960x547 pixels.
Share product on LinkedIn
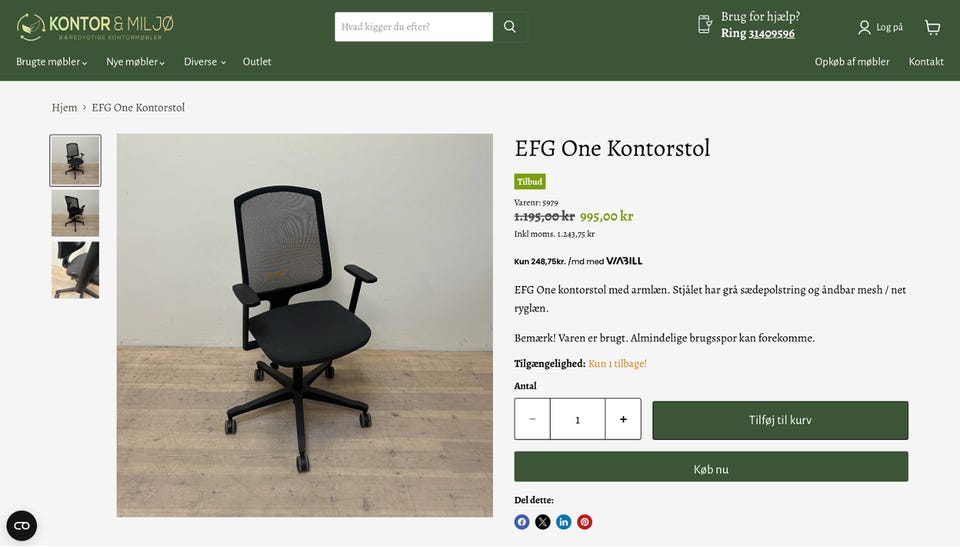563,522
